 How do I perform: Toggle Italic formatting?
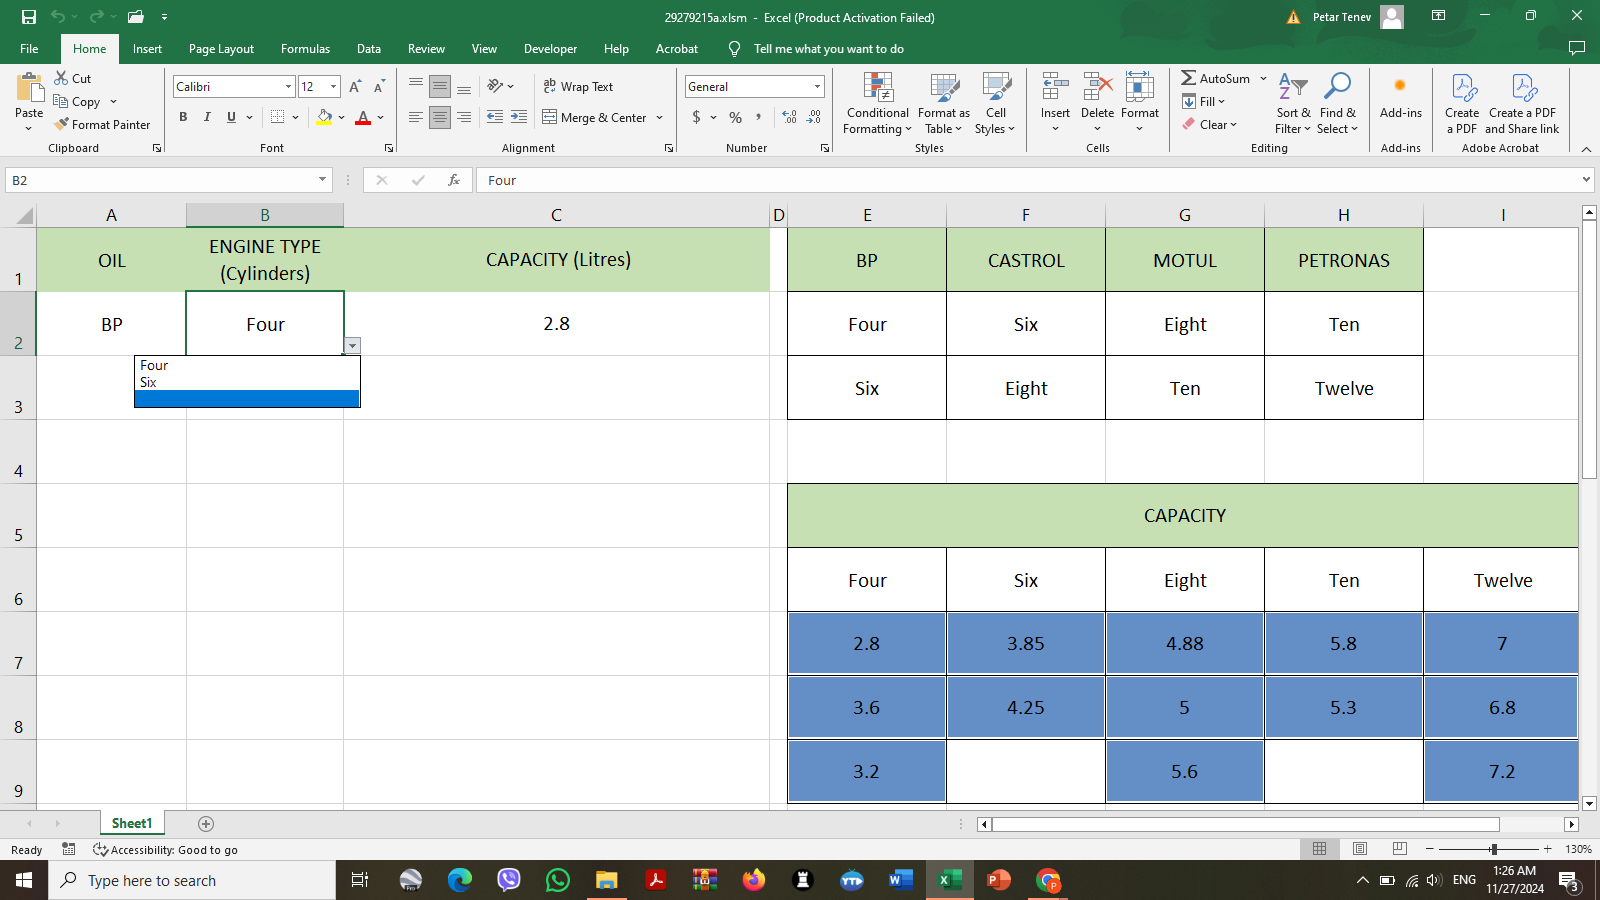point(207,117)
